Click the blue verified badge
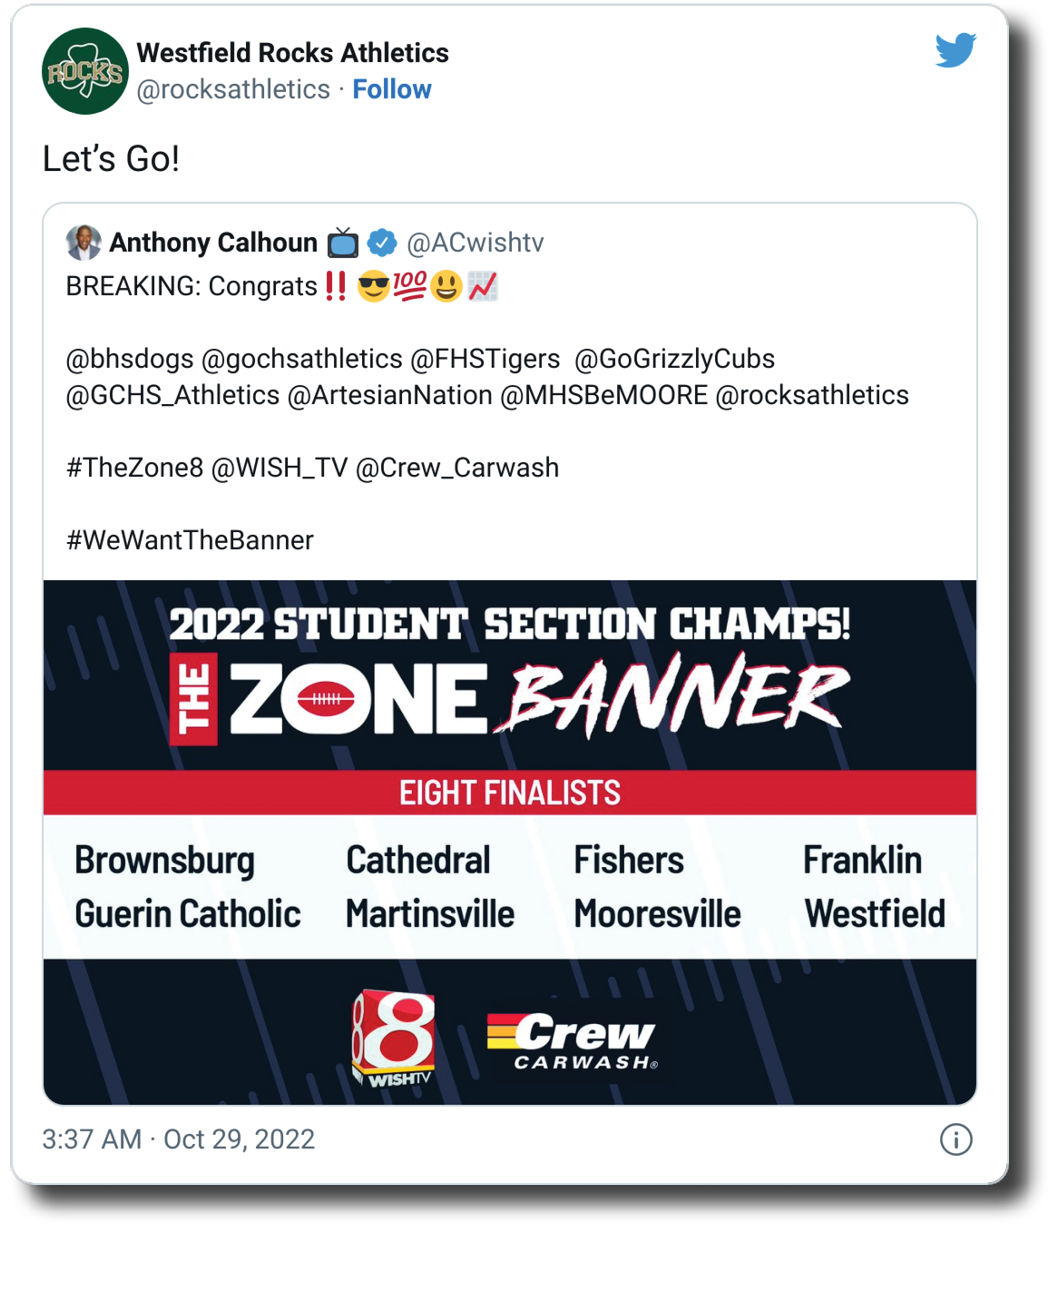 382,242
